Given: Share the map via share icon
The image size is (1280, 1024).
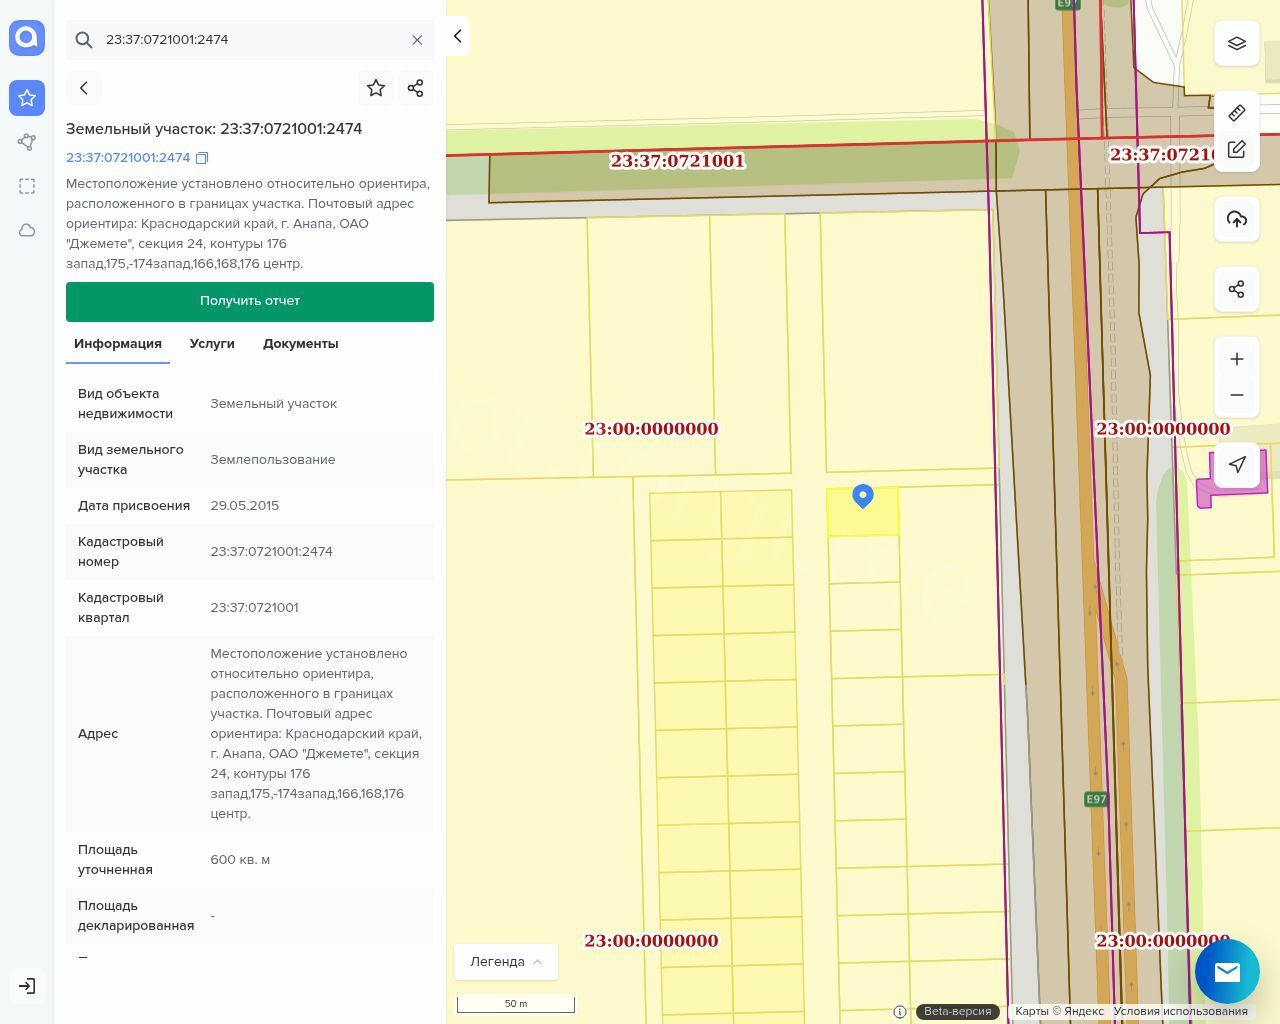Looking at the screenshot, I should (1237, 289).
